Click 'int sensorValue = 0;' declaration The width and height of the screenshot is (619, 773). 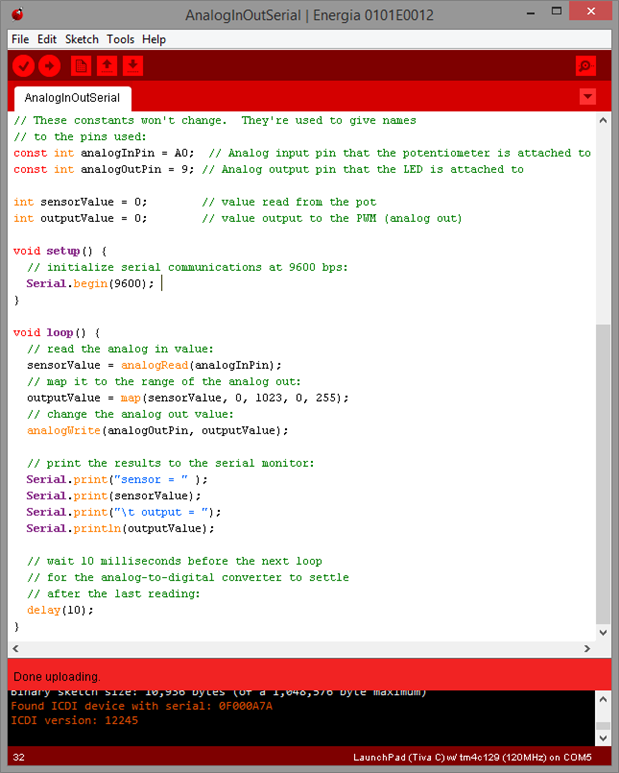point(80,202)
